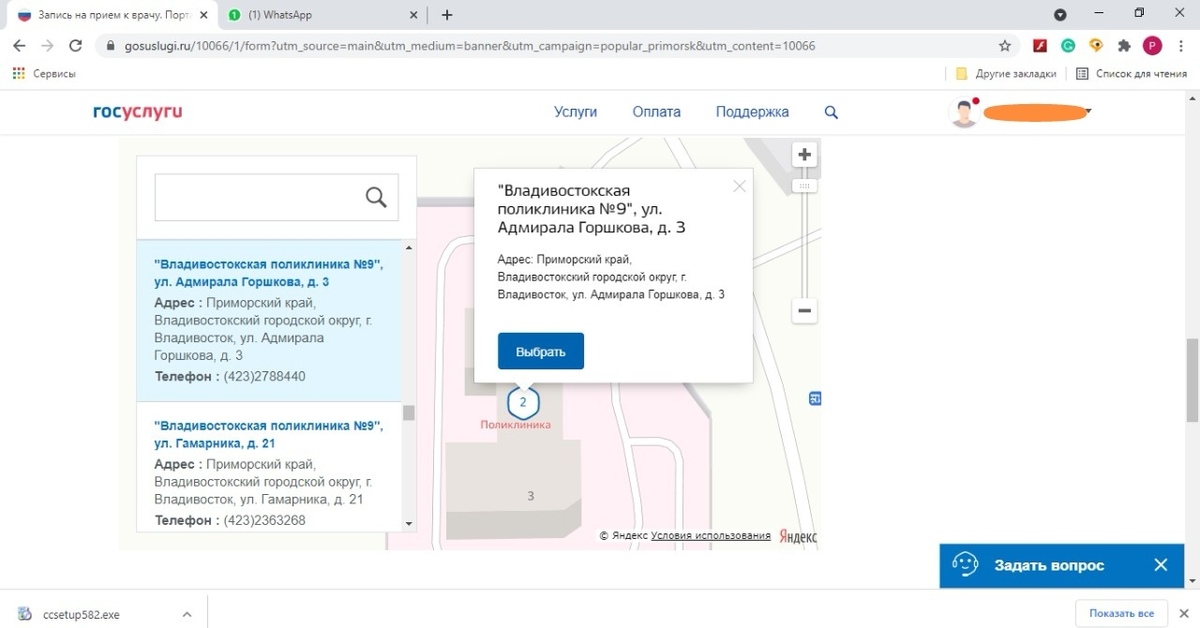The image size is (1200, 628).
Task: Open the Chrome extensions puzzle icon
Action: [x=1124, y=45]
